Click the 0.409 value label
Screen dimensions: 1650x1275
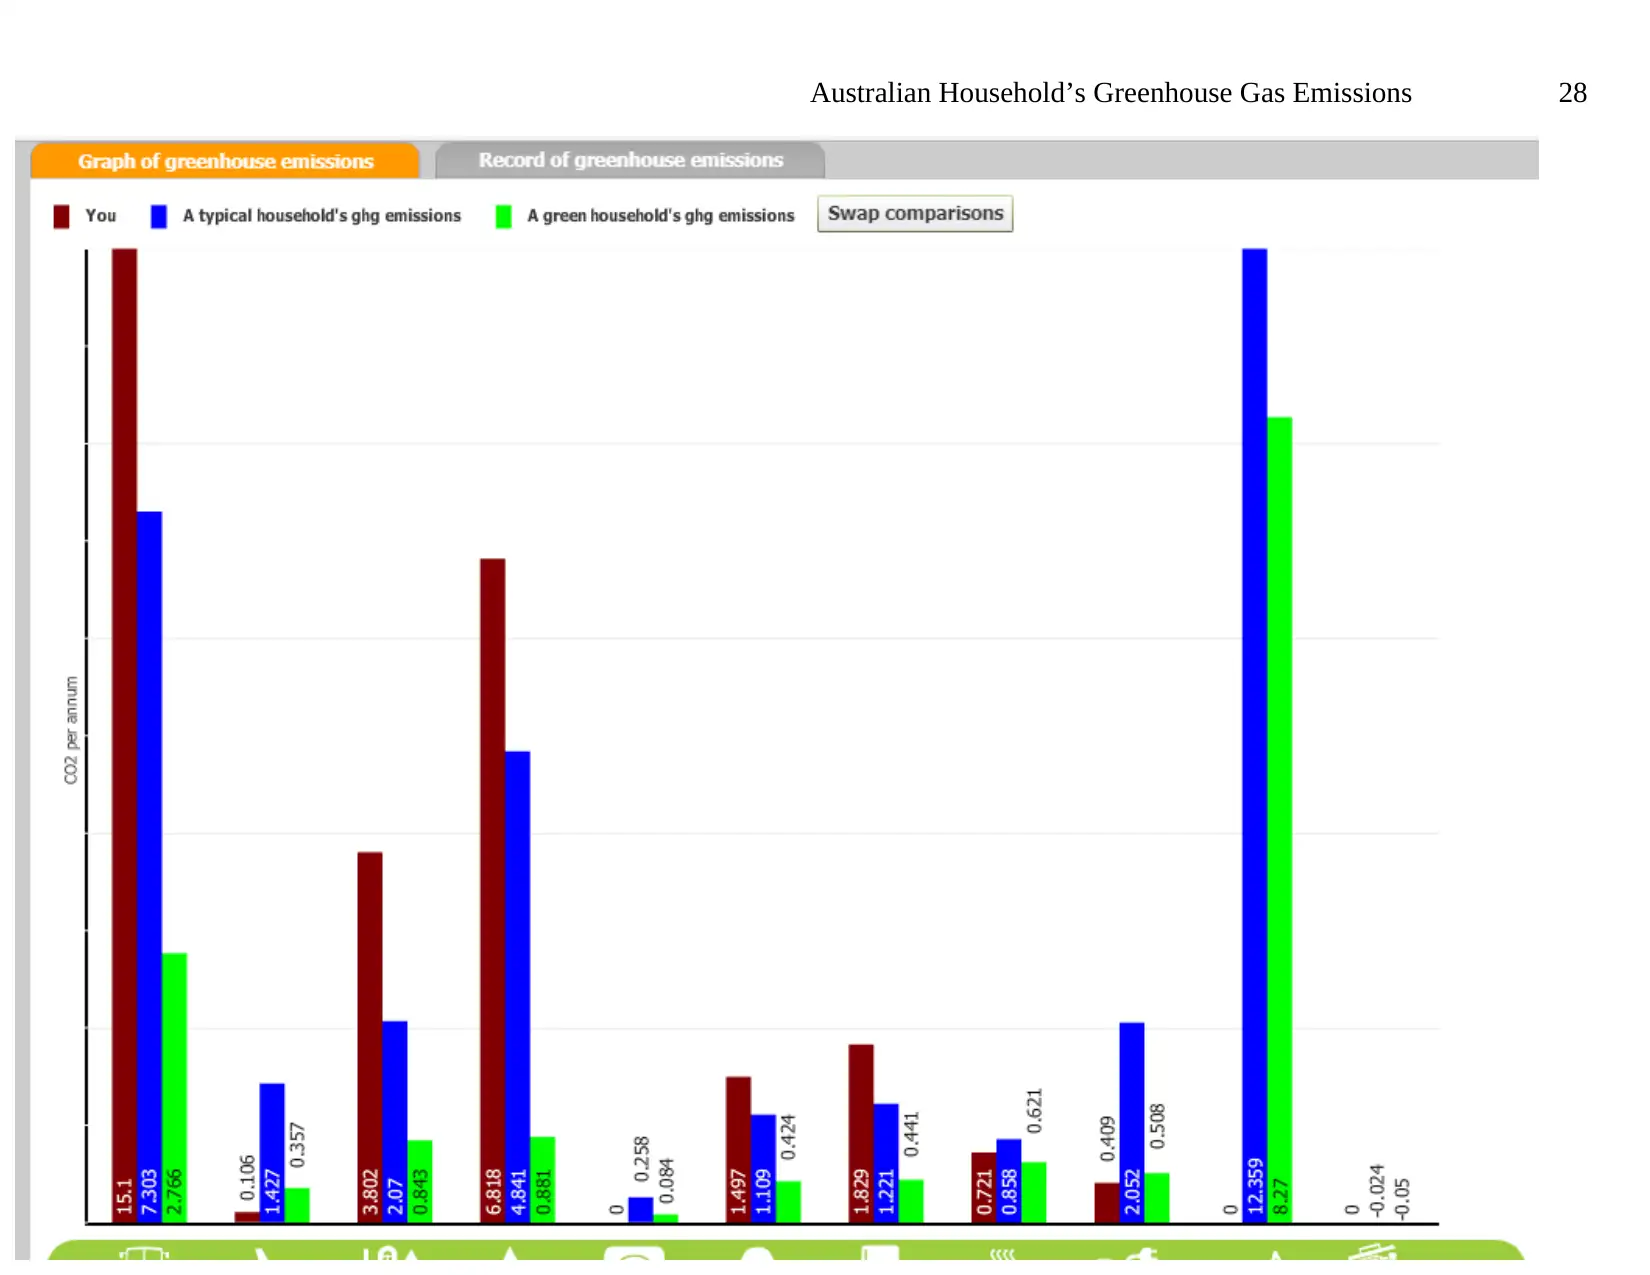pyautogui.click(x=1107, y=1139)
